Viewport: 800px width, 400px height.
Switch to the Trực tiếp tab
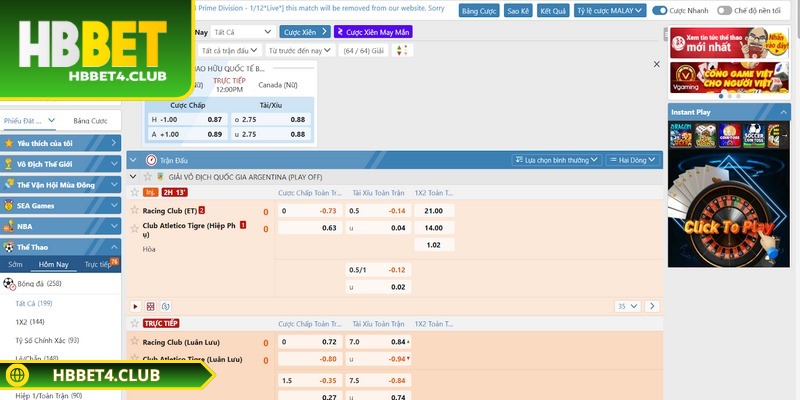98,264
